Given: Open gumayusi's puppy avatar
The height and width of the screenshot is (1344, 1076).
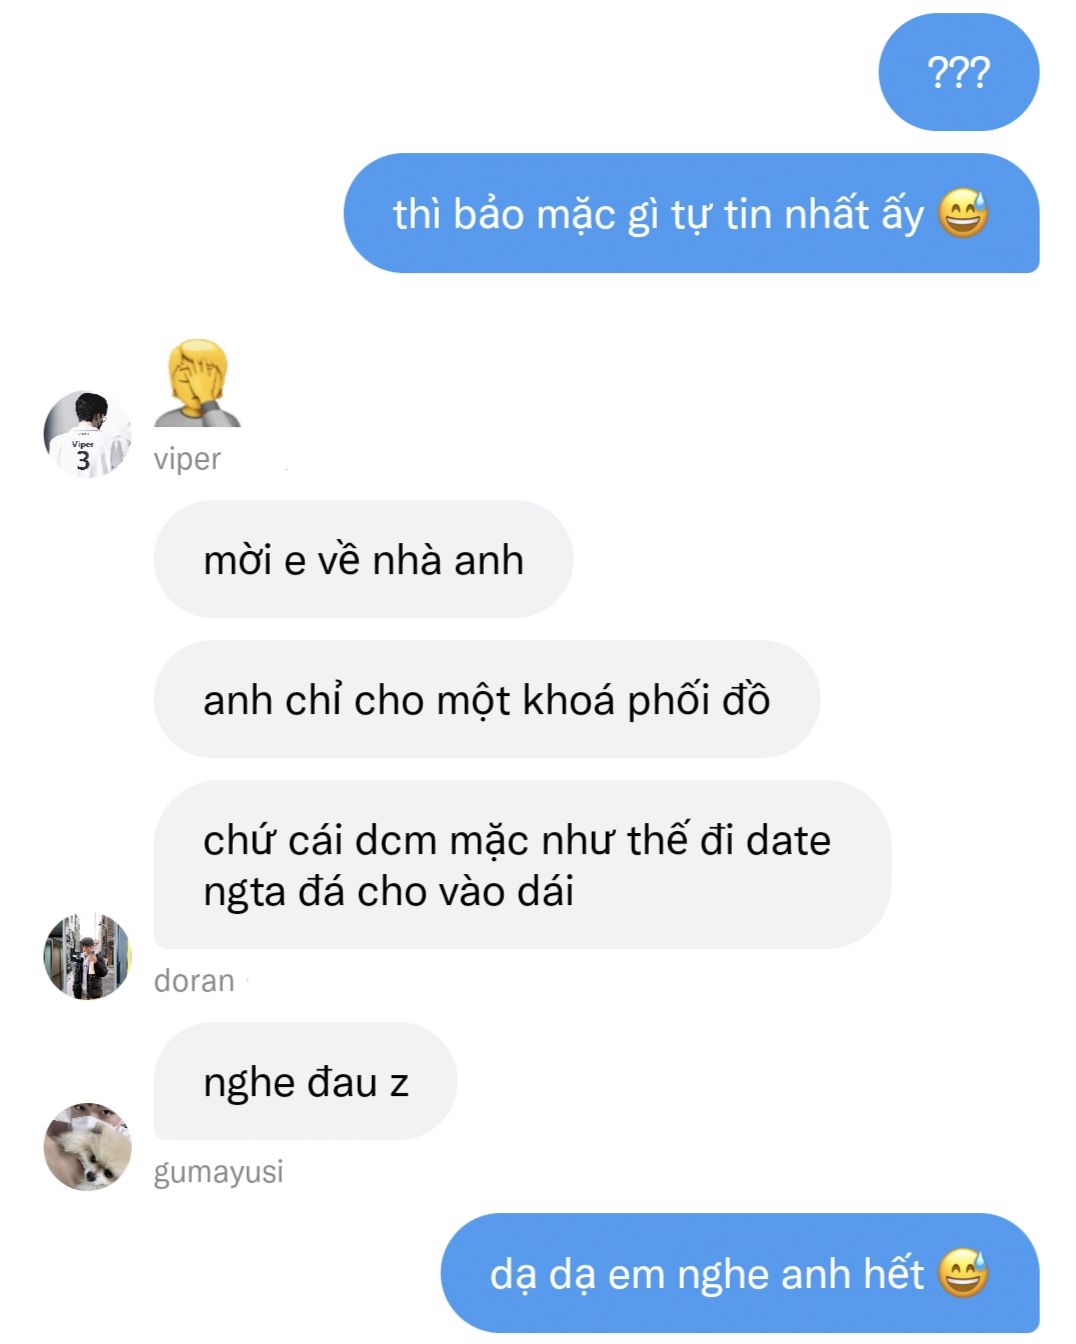Looking at the screenshot, I should click(88, 1147).
